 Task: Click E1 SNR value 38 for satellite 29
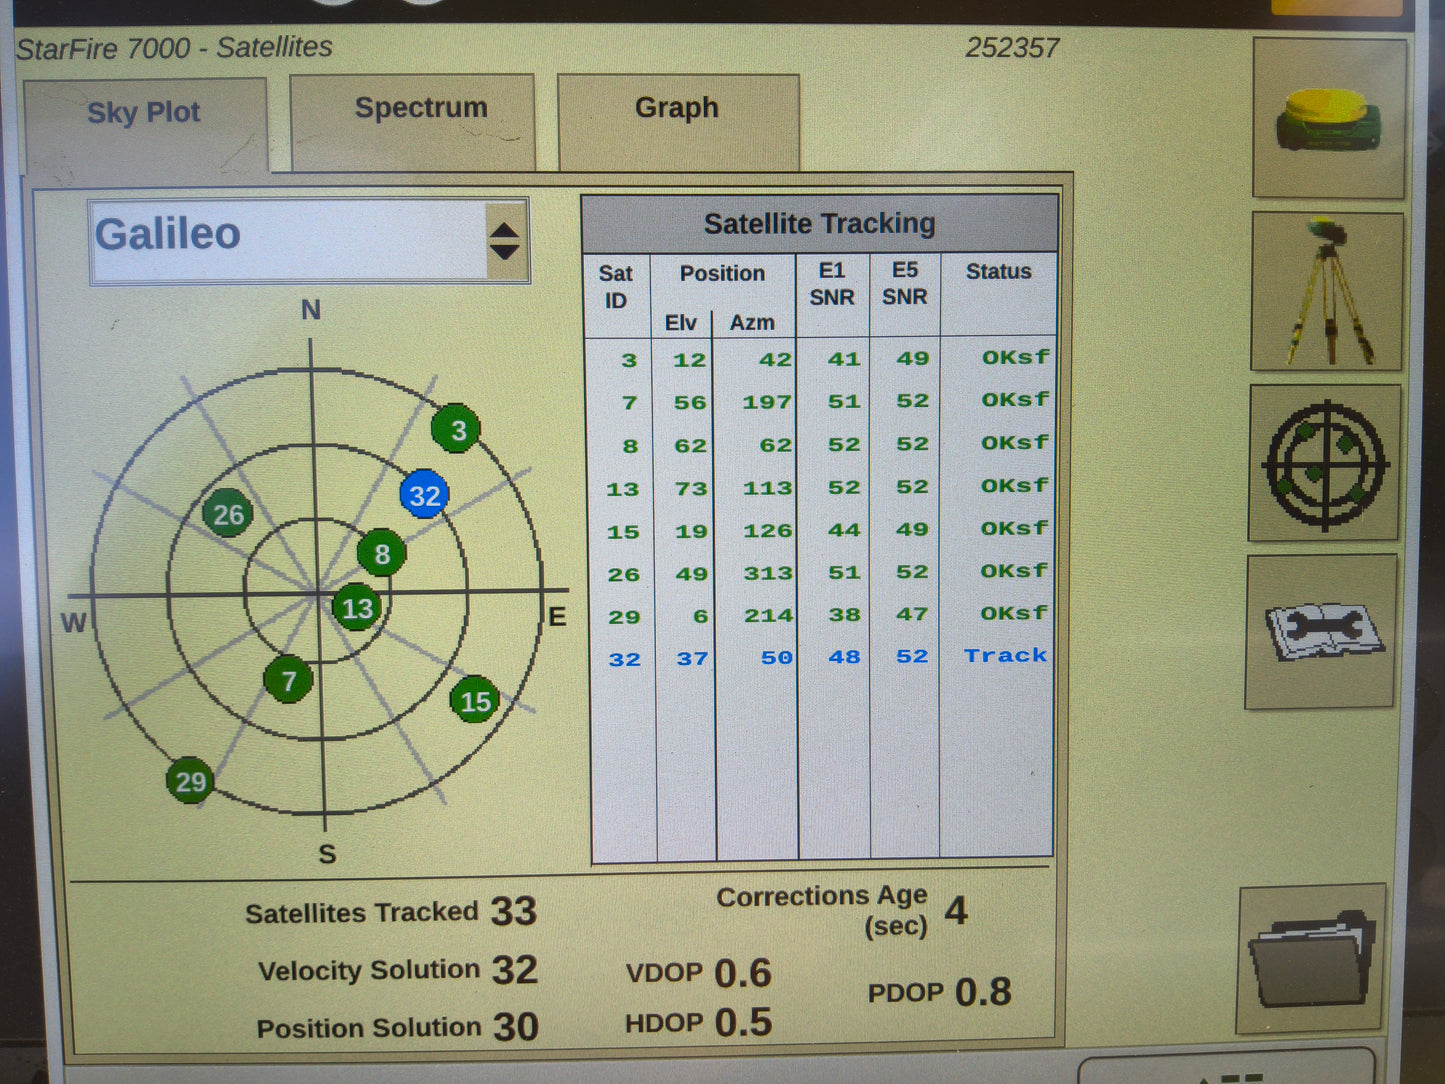pos(844,615)
